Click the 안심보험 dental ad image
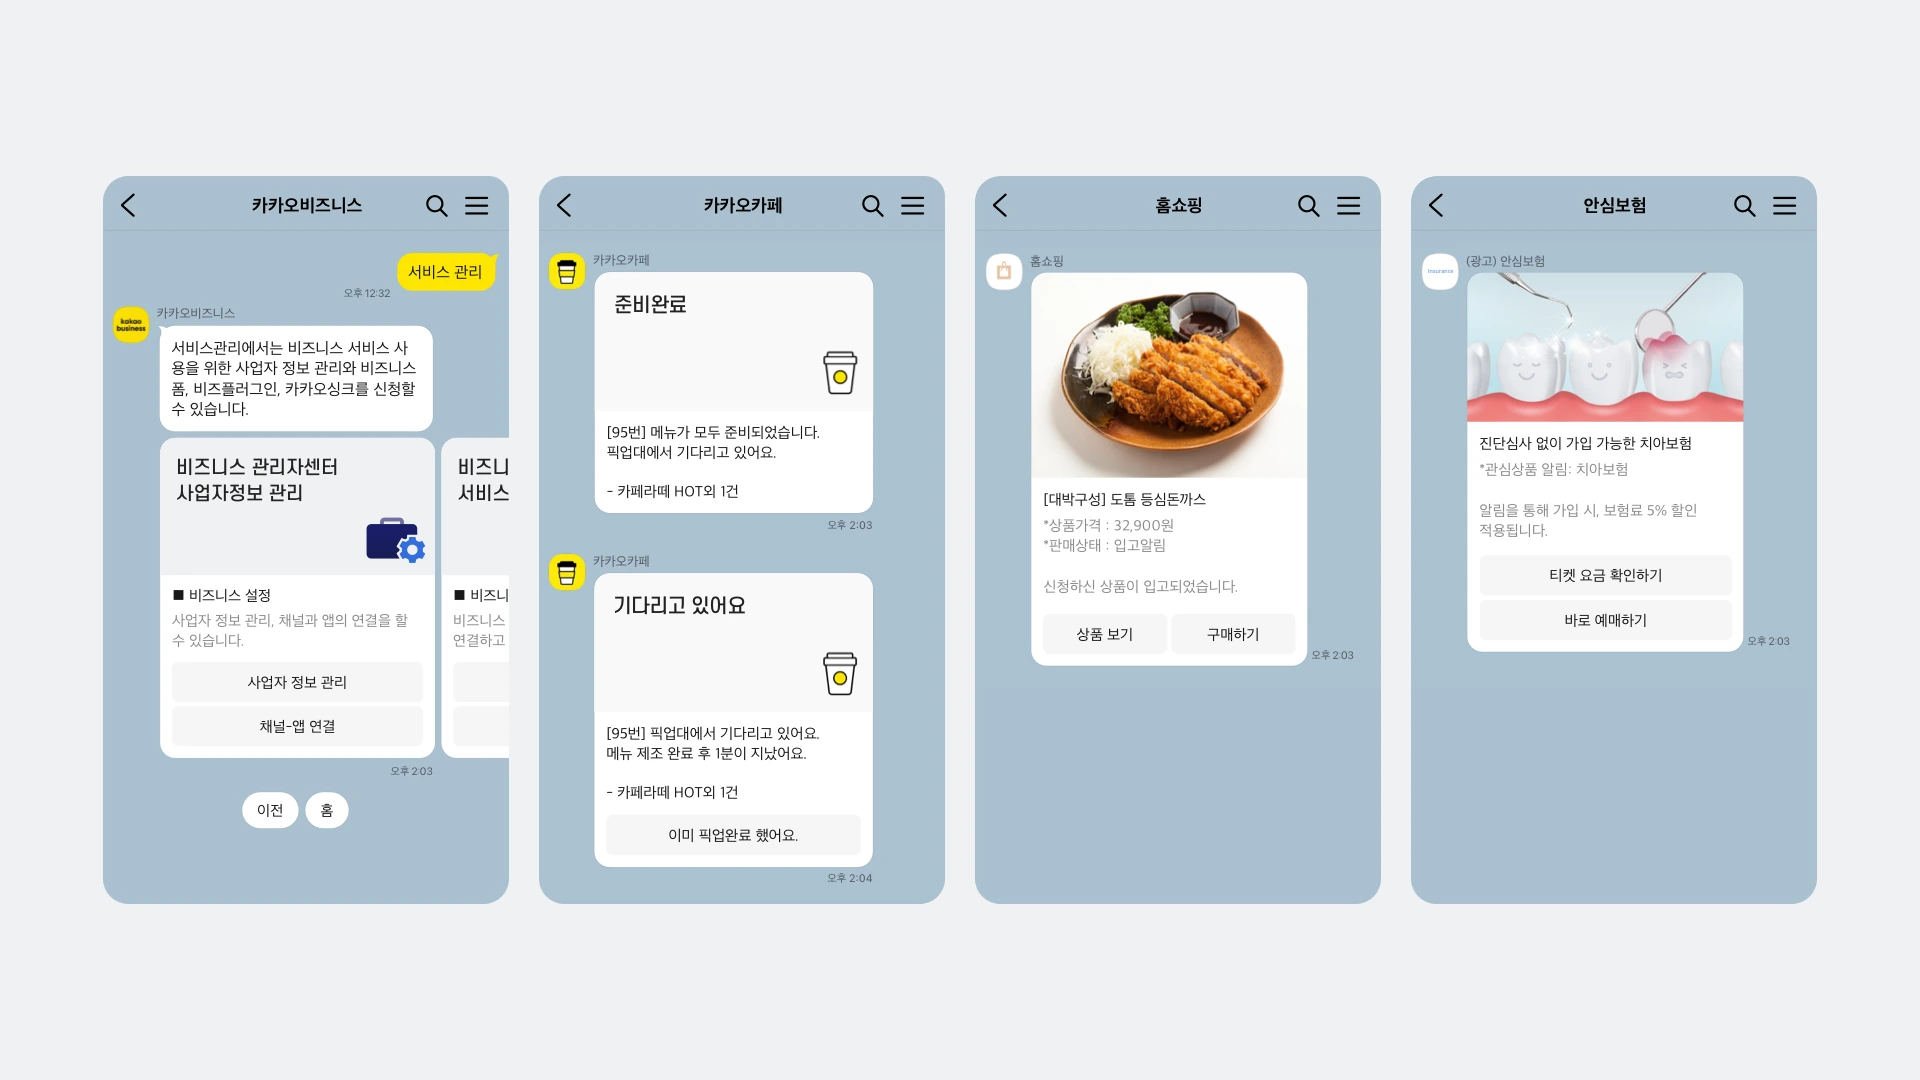Screen dimensions: 1920x1080 pyautogui.click(x=1602, y=349)
